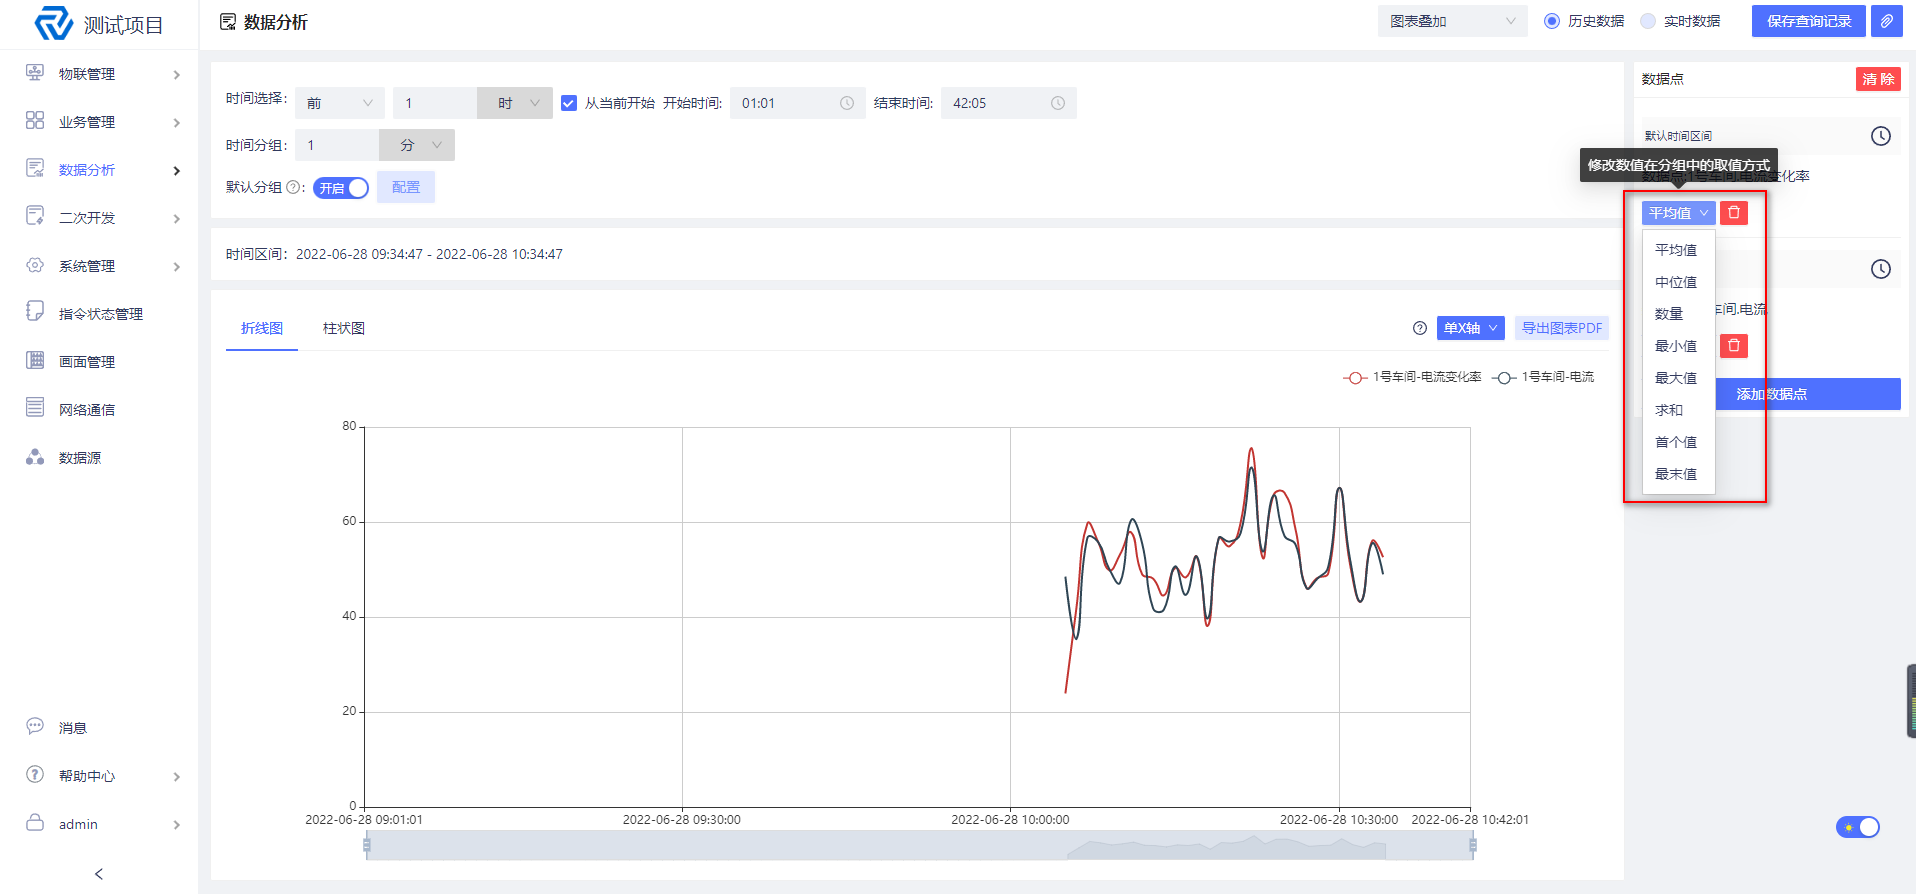
Task: Click the time value input showing 1
Action: pos(435,103)
